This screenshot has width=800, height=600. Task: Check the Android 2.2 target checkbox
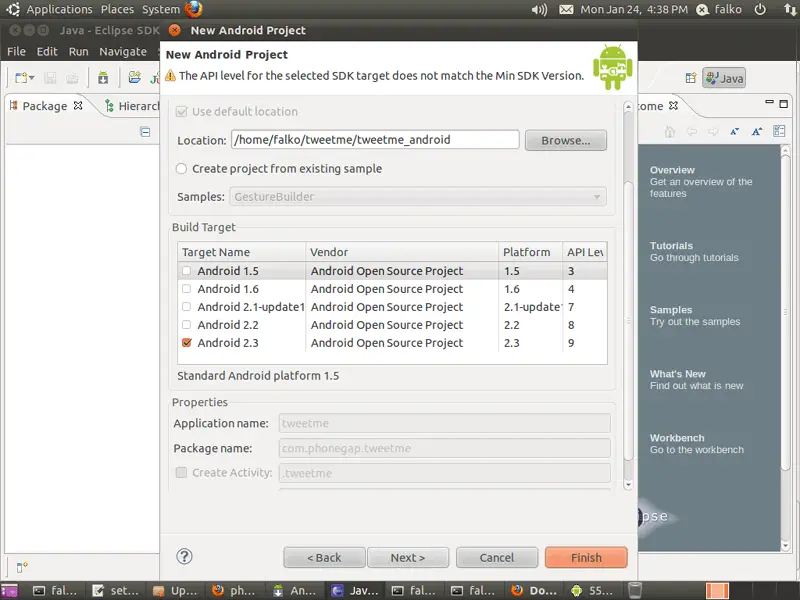(x=187, y=324)
